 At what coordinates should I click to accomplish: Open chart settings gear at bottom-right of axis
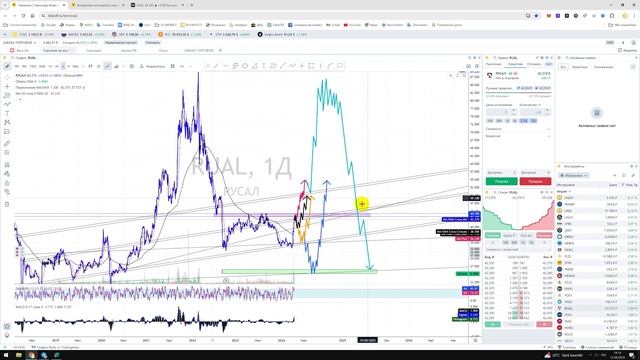coord(475,340)
